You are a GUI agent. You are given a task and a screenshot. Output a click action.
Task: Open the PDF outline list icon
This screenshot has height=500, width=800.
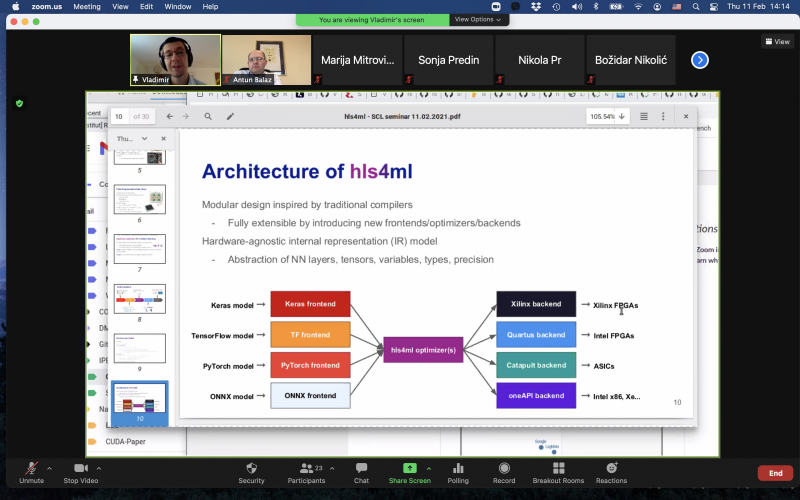644,116
